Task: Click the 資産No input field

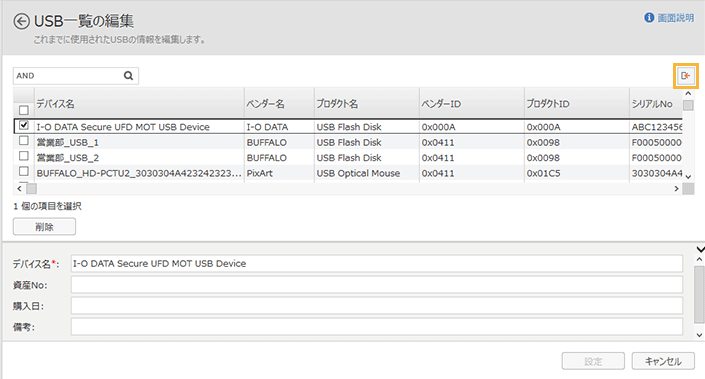Action: pos(377,285)
